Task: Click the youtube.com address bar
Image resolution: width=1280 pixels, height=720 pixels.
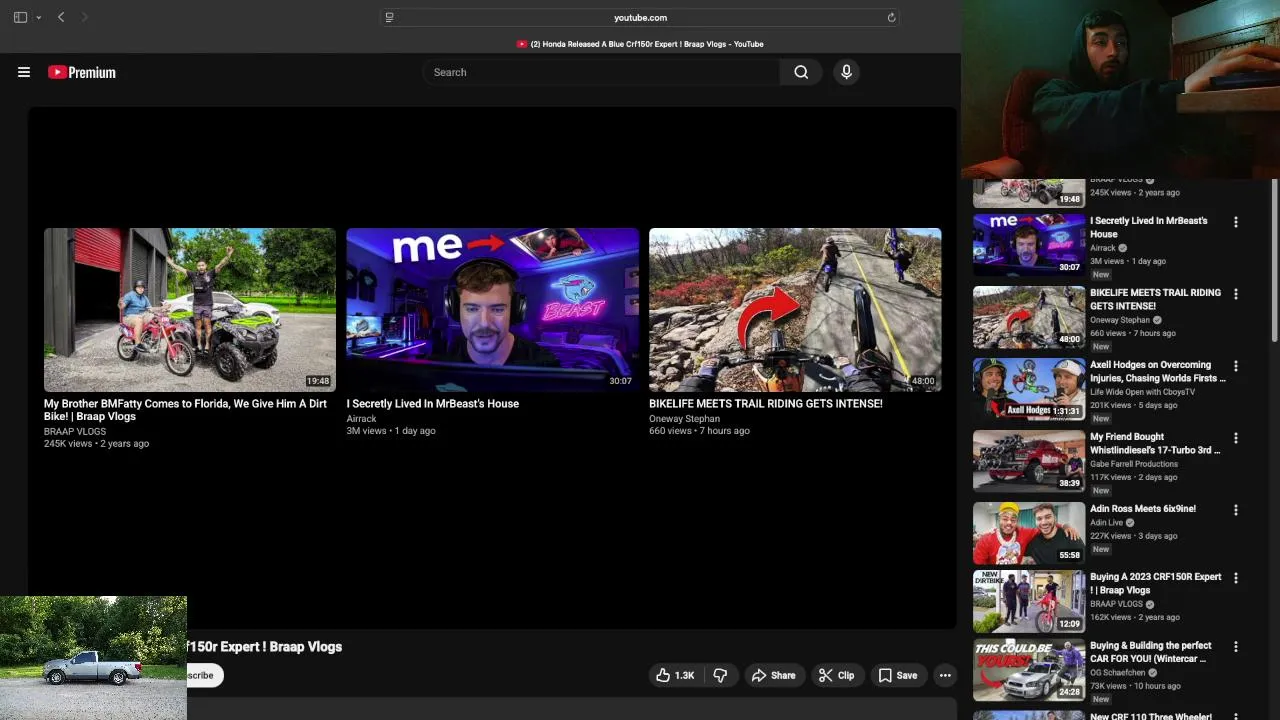Action: [640, 17]
